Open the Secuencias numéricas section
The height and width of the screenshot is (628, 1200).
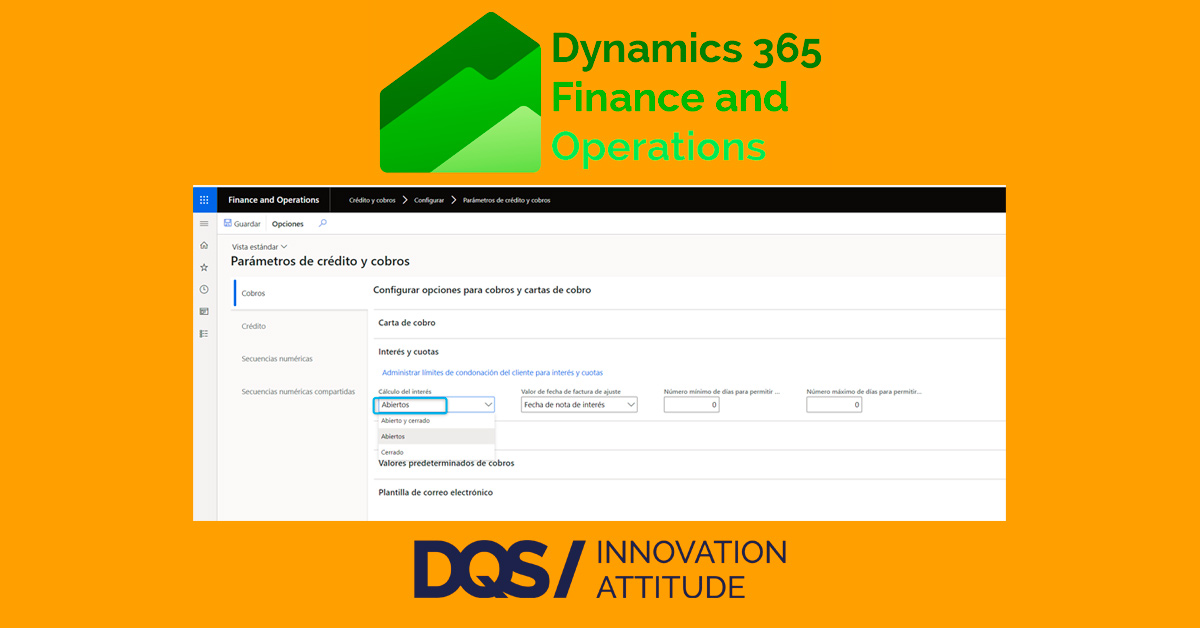(x=278, y=358)
